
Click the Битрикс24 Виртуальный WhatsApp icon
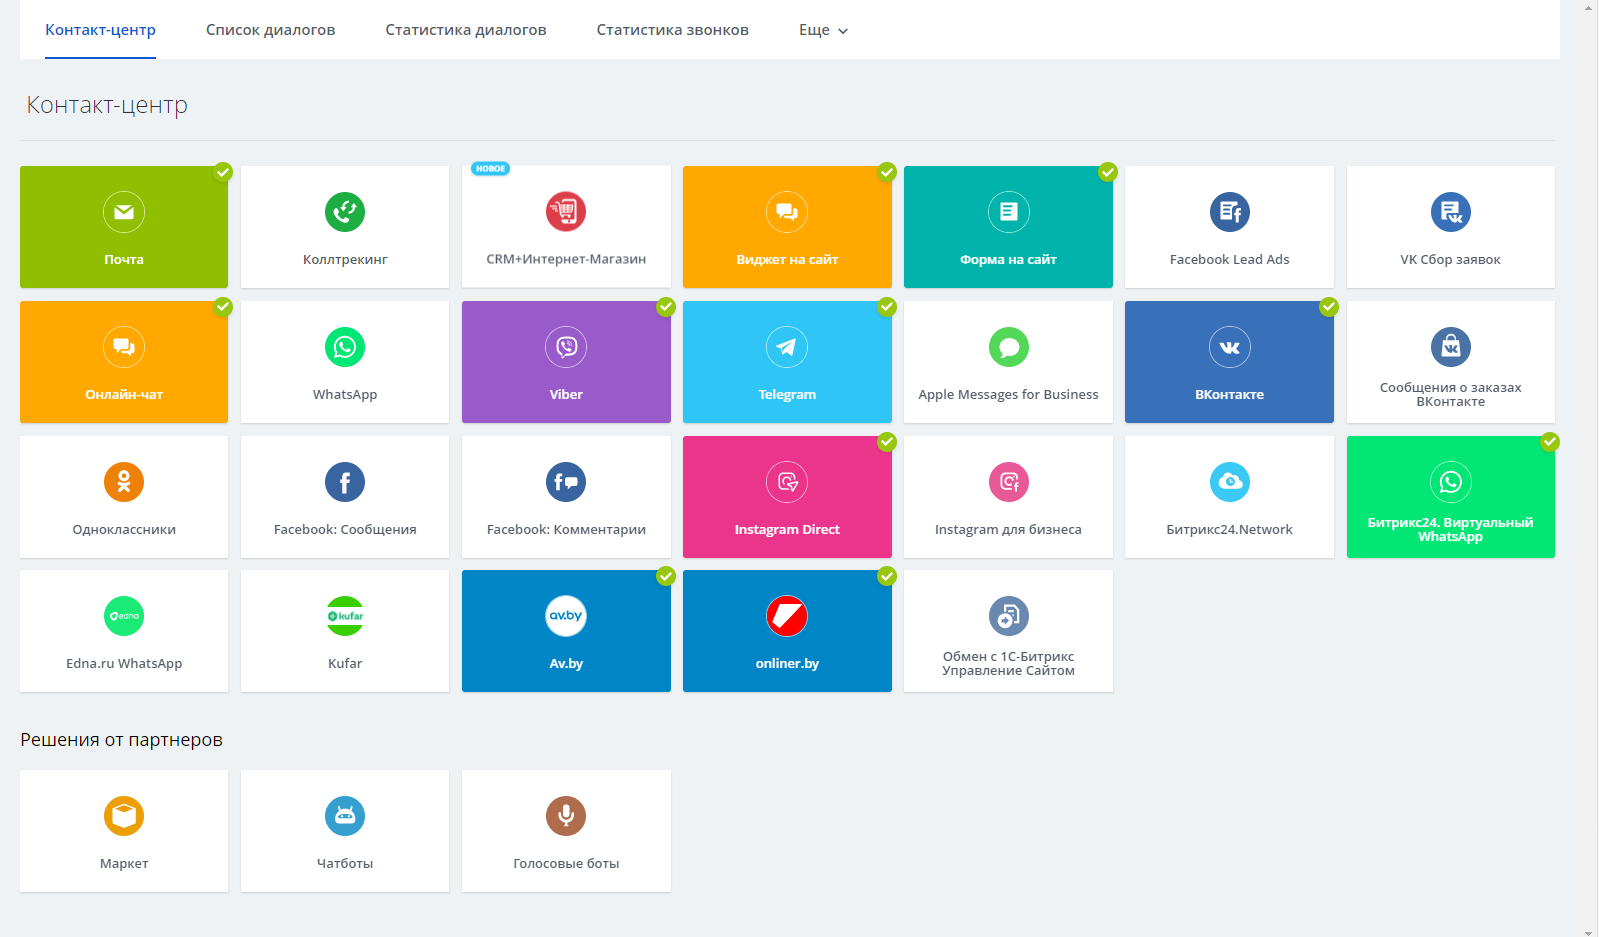tap(1451, 482)
